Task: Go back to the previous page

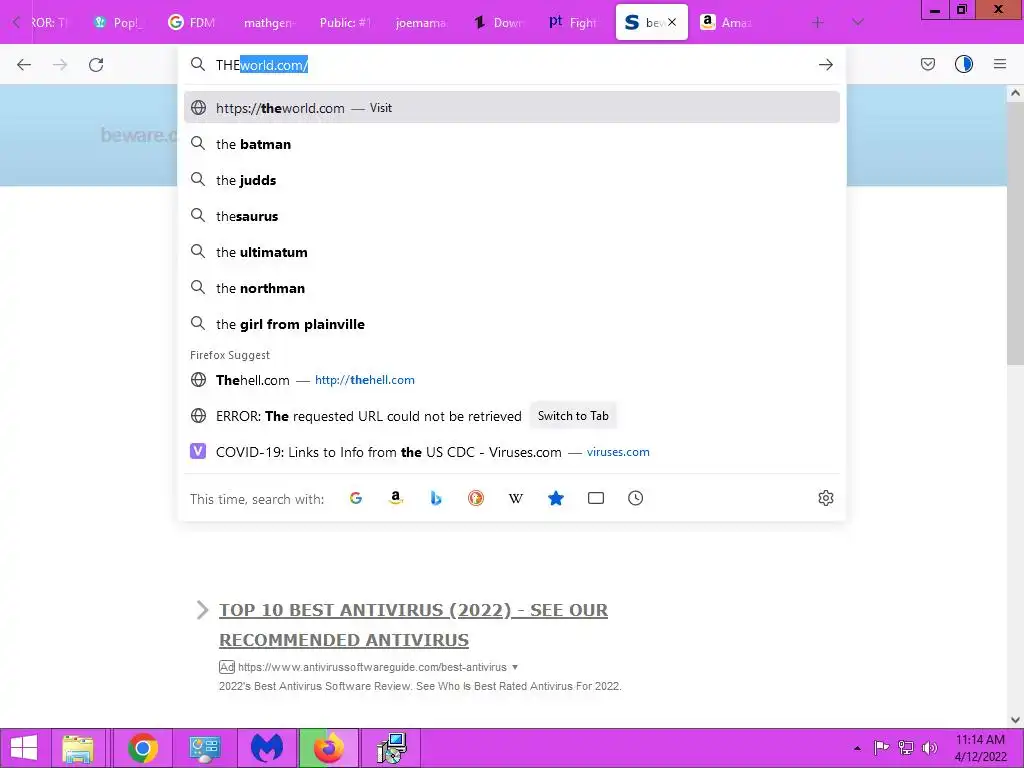Action: coord(24,65)
